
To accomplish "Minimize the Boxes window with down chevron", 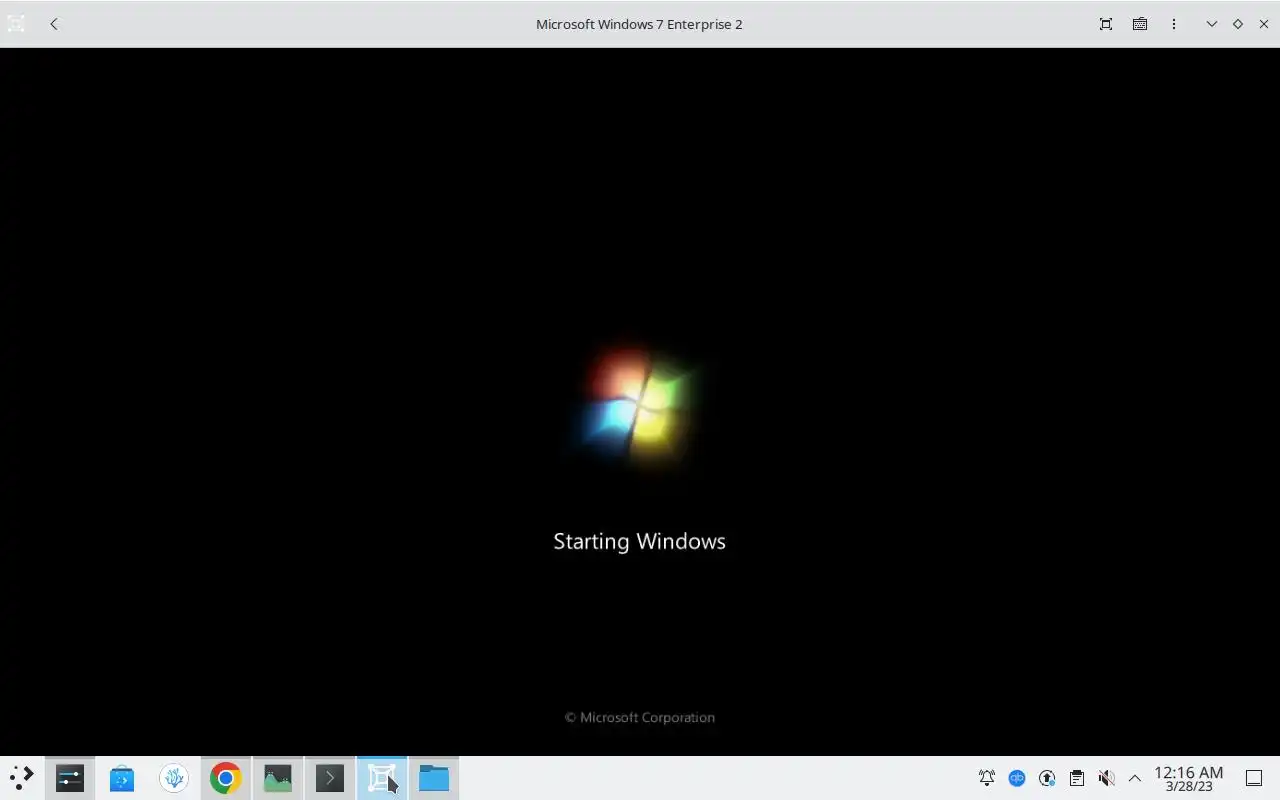I will (x=1212, y=24).
